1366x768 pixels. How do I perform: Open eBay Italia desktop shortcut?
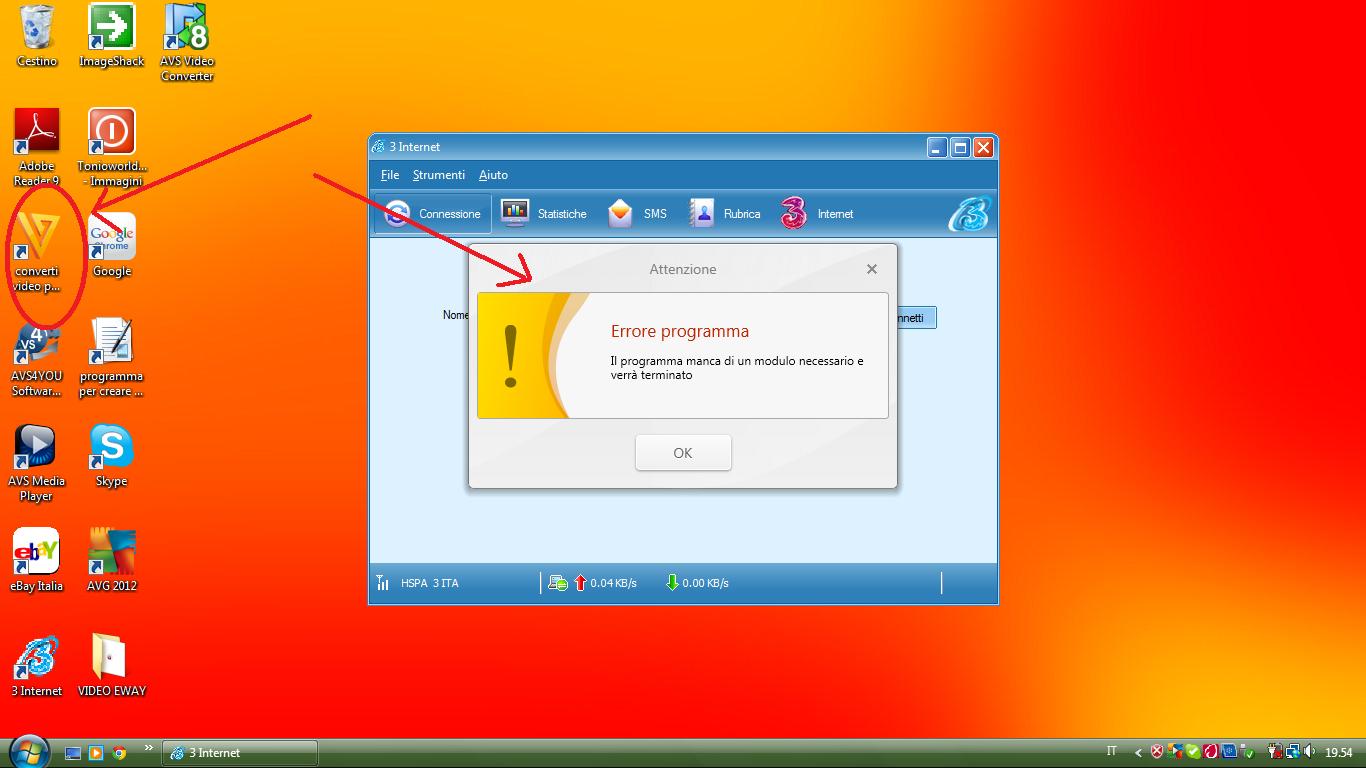coord(37,561)
